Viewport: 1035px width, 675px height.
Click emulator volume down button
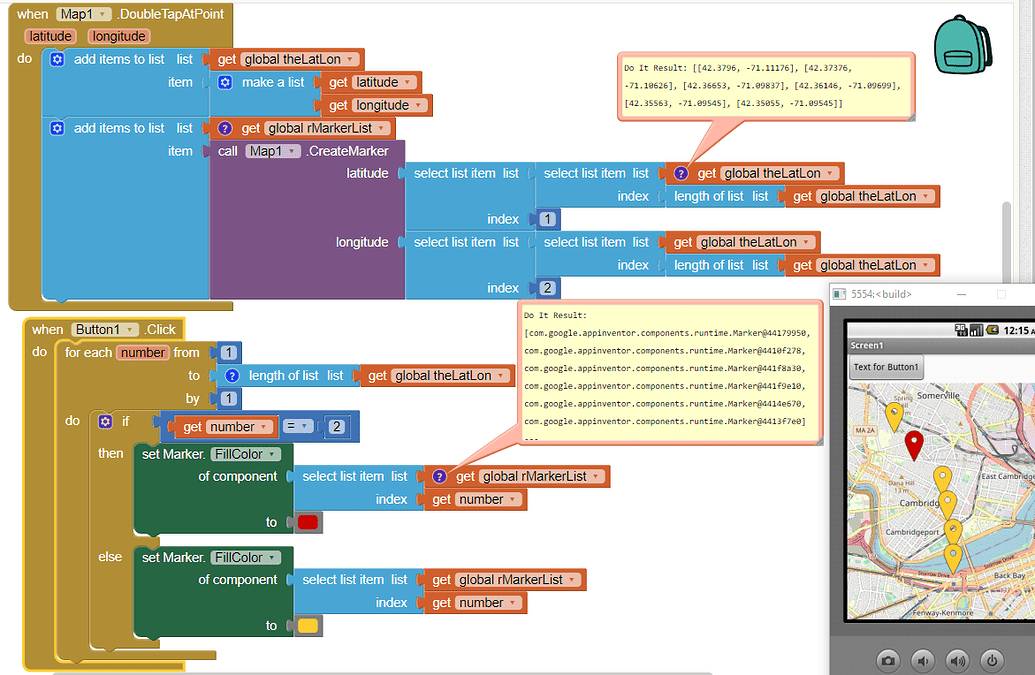pyautogui.click(x=923, y=660)
